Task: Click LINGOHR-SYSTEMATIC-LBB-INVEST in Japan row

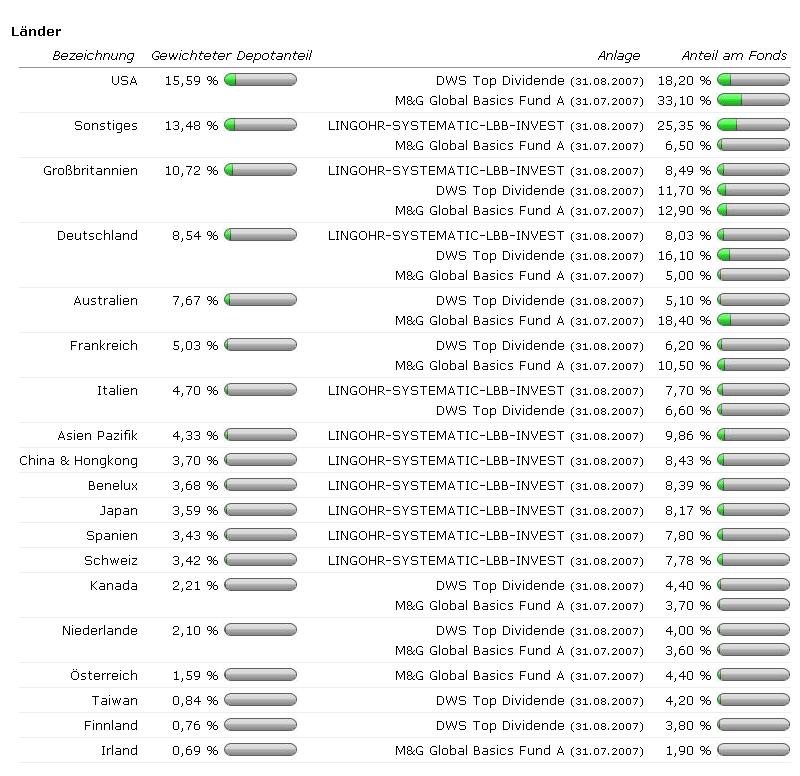Action: (x=446, y=511)
